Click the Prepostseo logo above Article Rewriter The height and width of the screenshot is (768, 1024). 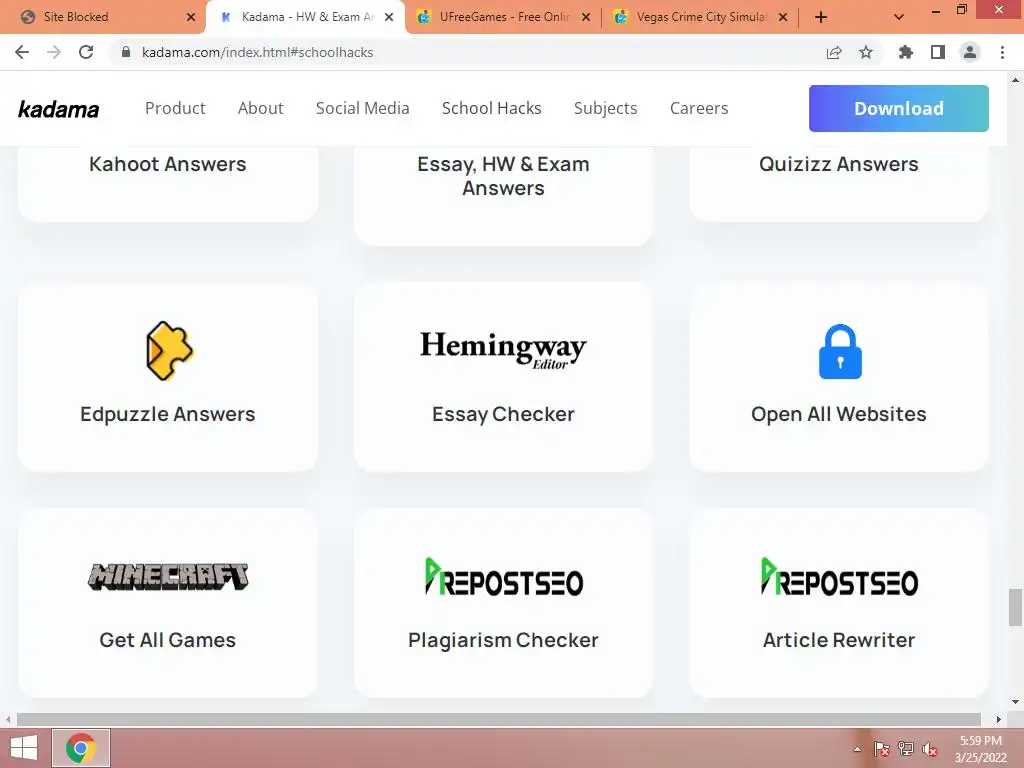839,577
